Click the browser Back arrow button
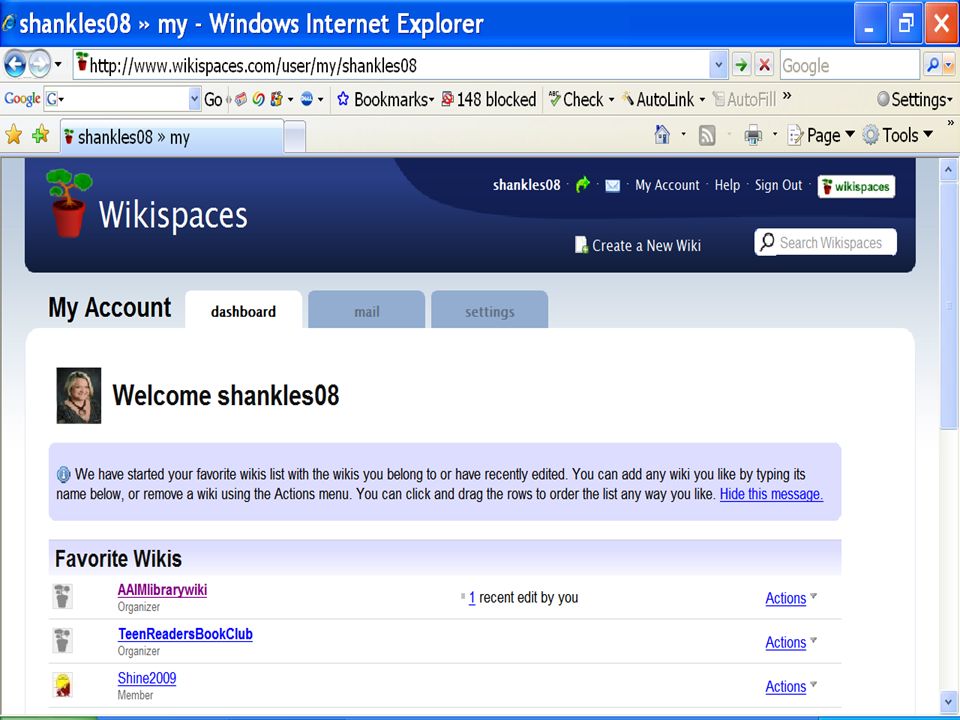 15,64
